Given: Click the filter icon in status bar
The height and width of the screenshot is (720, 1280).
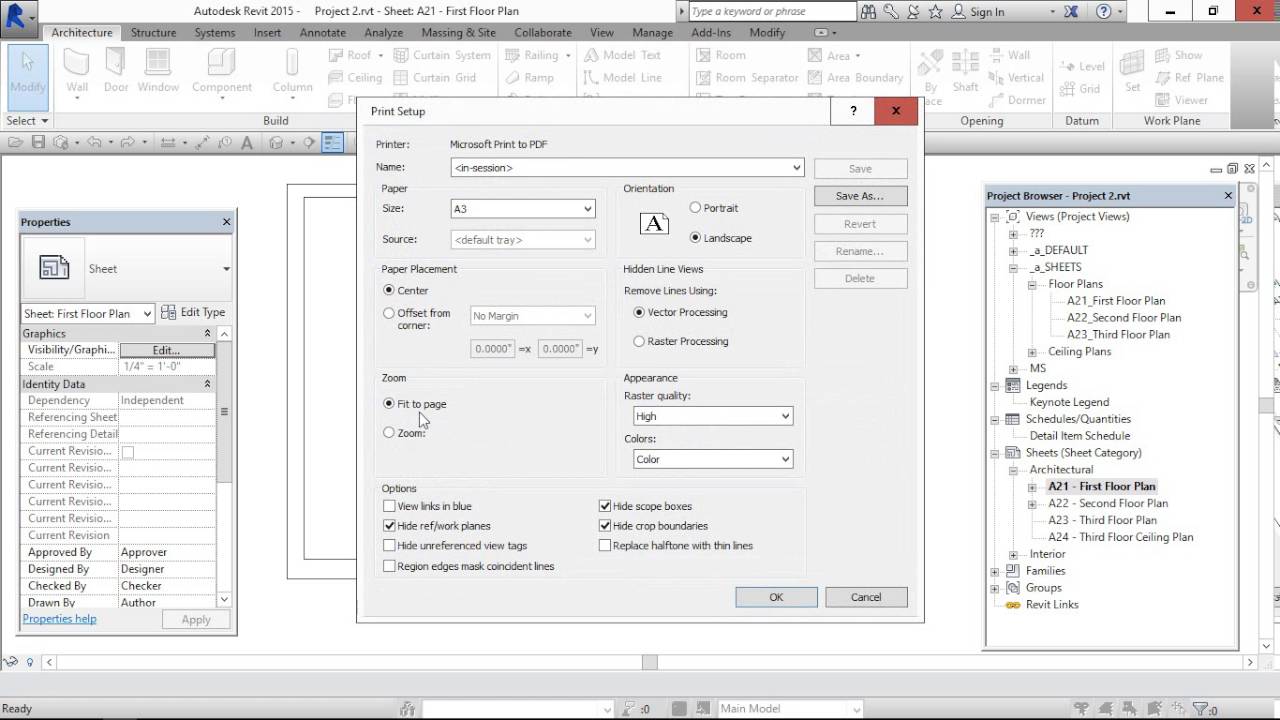Looking at the screenshot, I should pos(1202,708).
